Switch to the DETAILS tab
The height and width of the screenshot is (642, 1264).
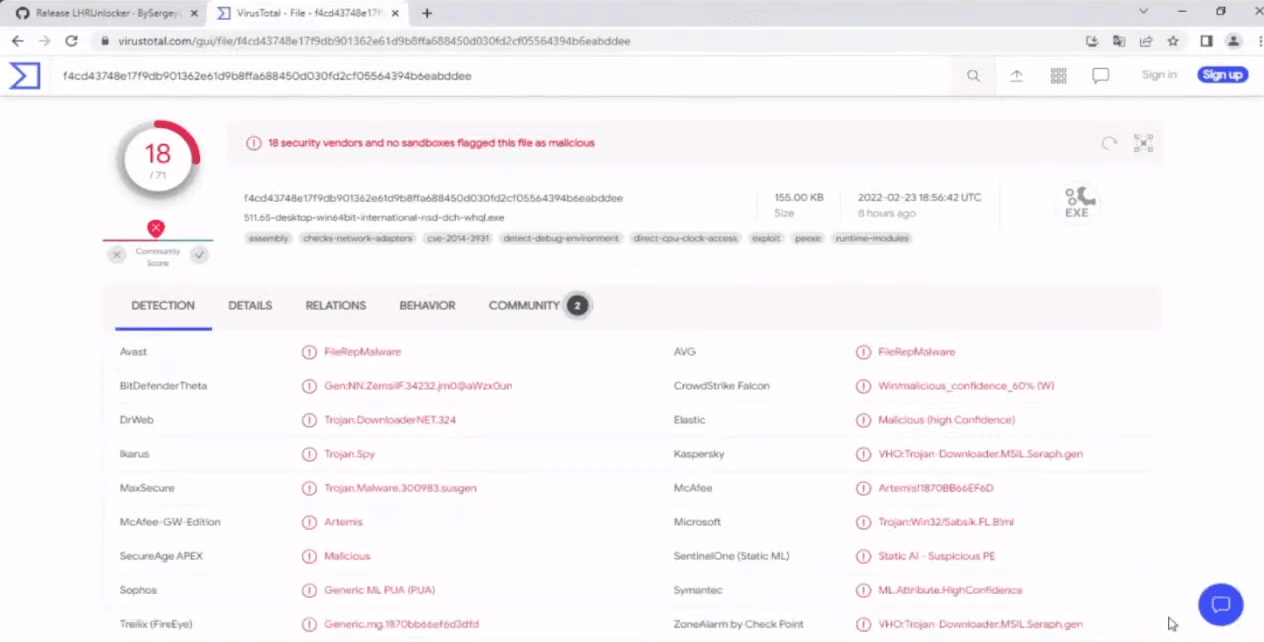pos(250,306)
